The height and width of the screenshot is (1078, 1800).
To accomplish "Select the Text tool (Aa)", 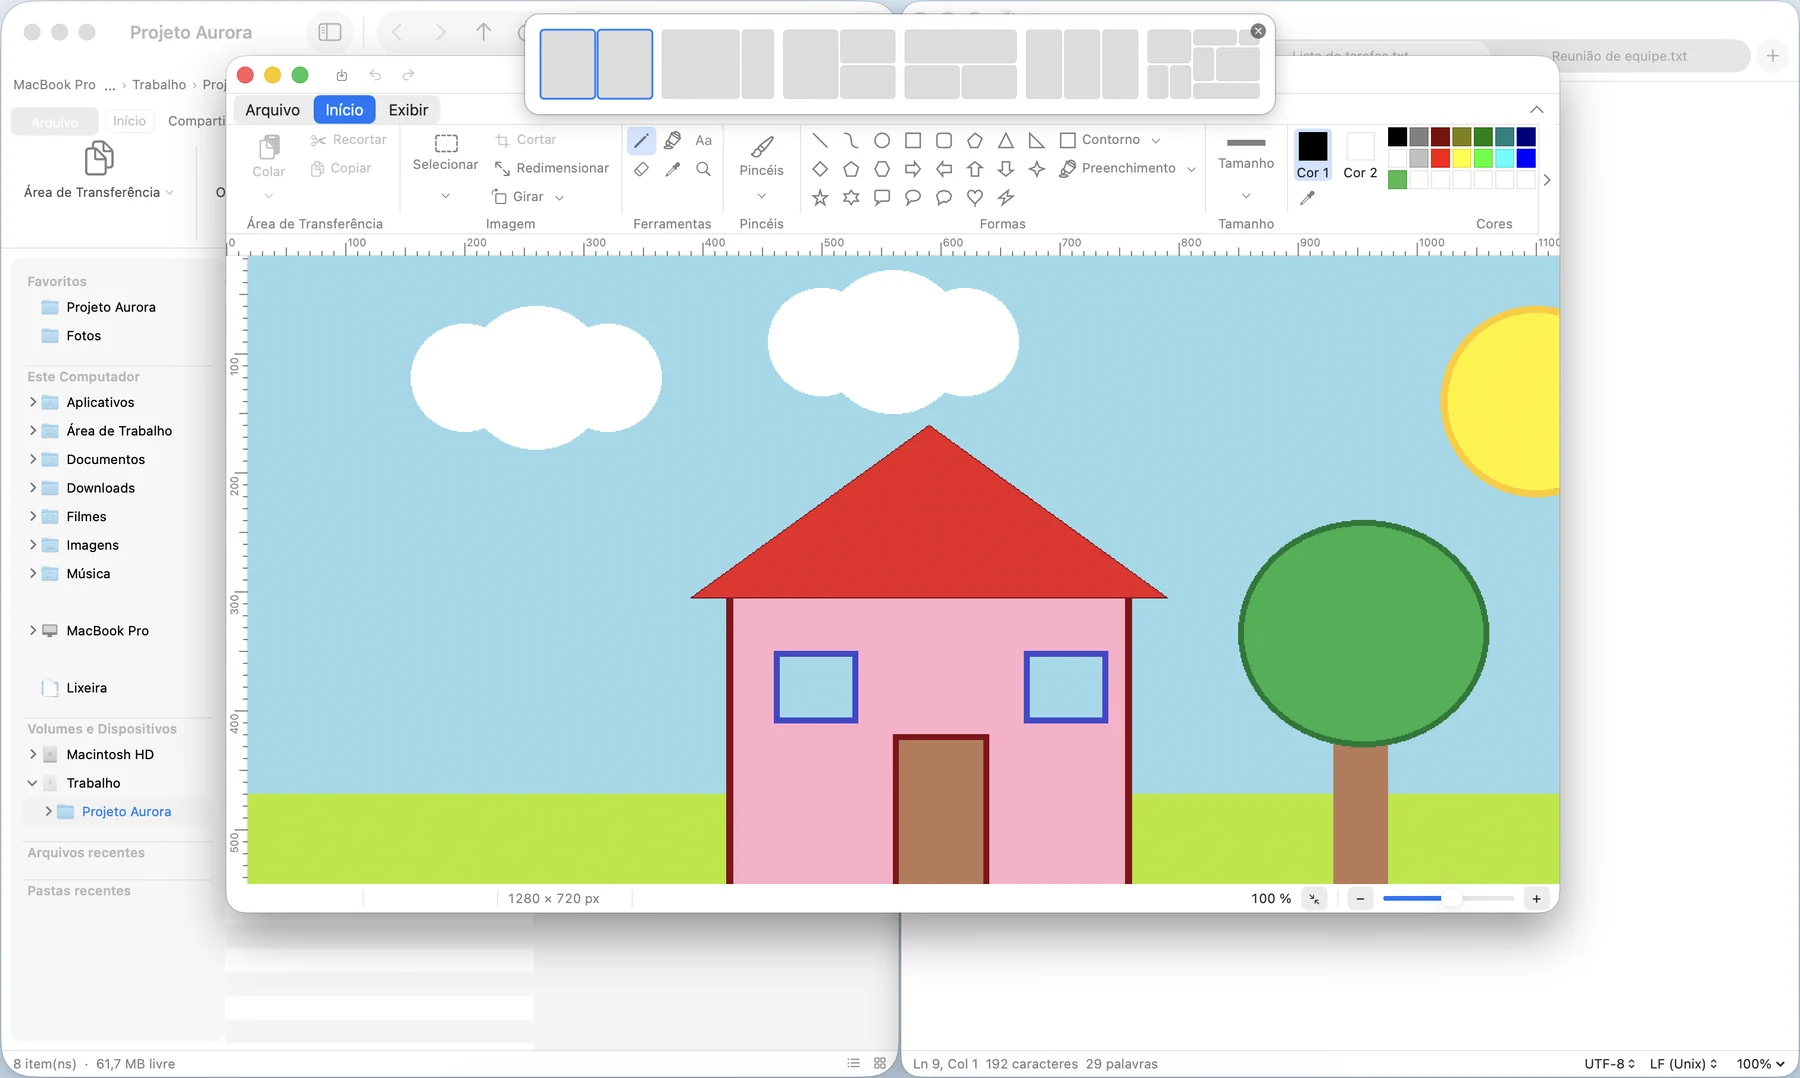I will pos(704,140).
